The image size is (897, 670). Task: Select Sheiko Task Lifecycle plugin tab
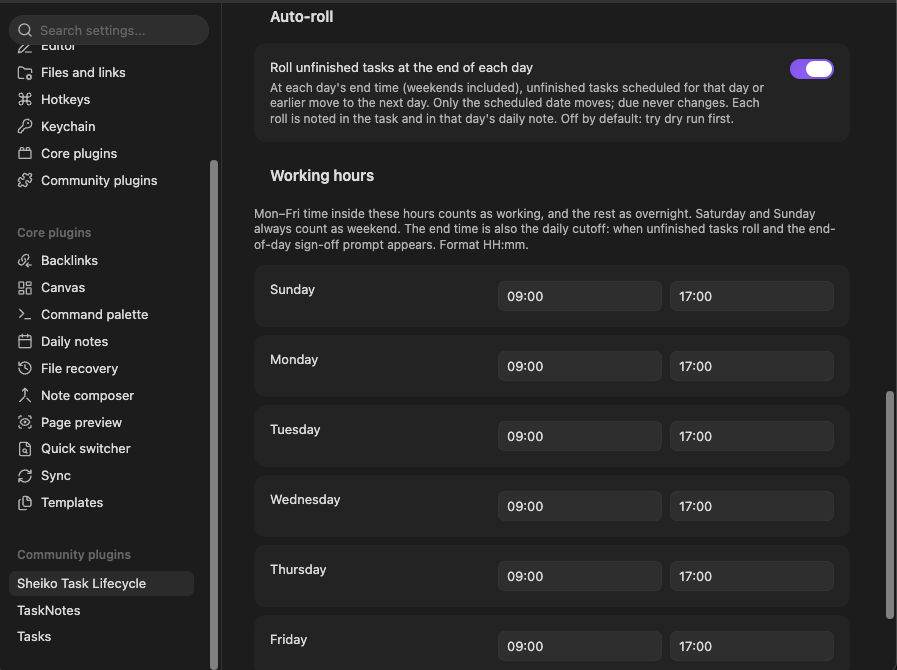pos(101,584)
